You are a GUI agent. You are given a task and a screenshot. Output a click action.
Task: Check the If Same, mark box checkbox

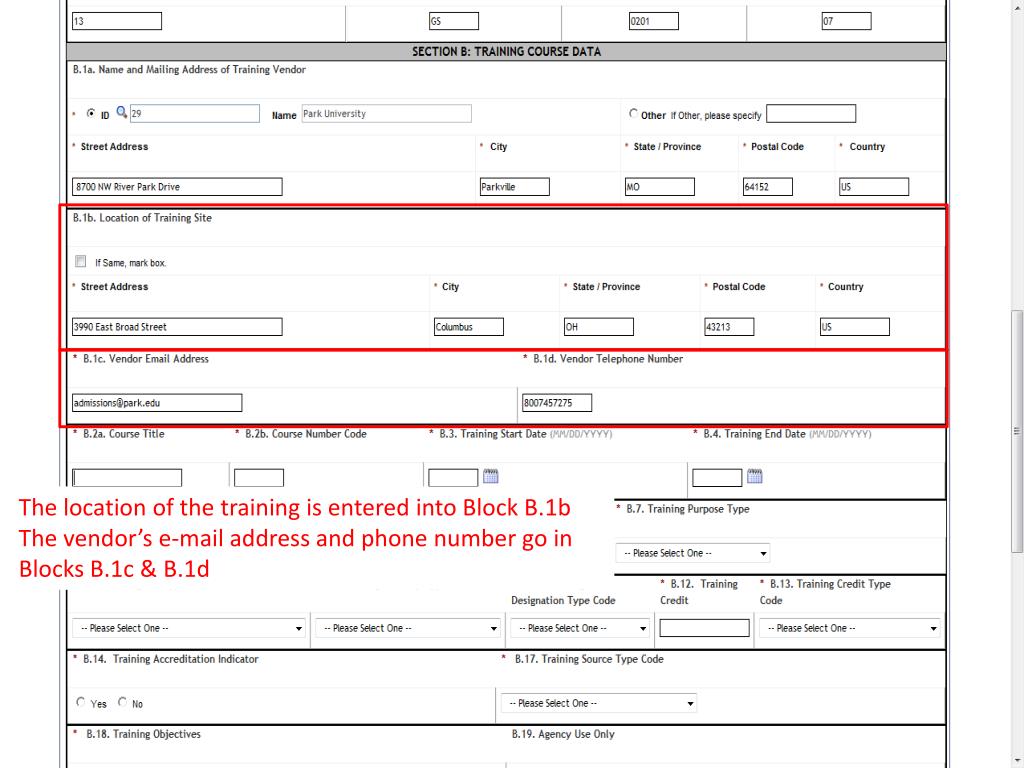tap(80, 261)
